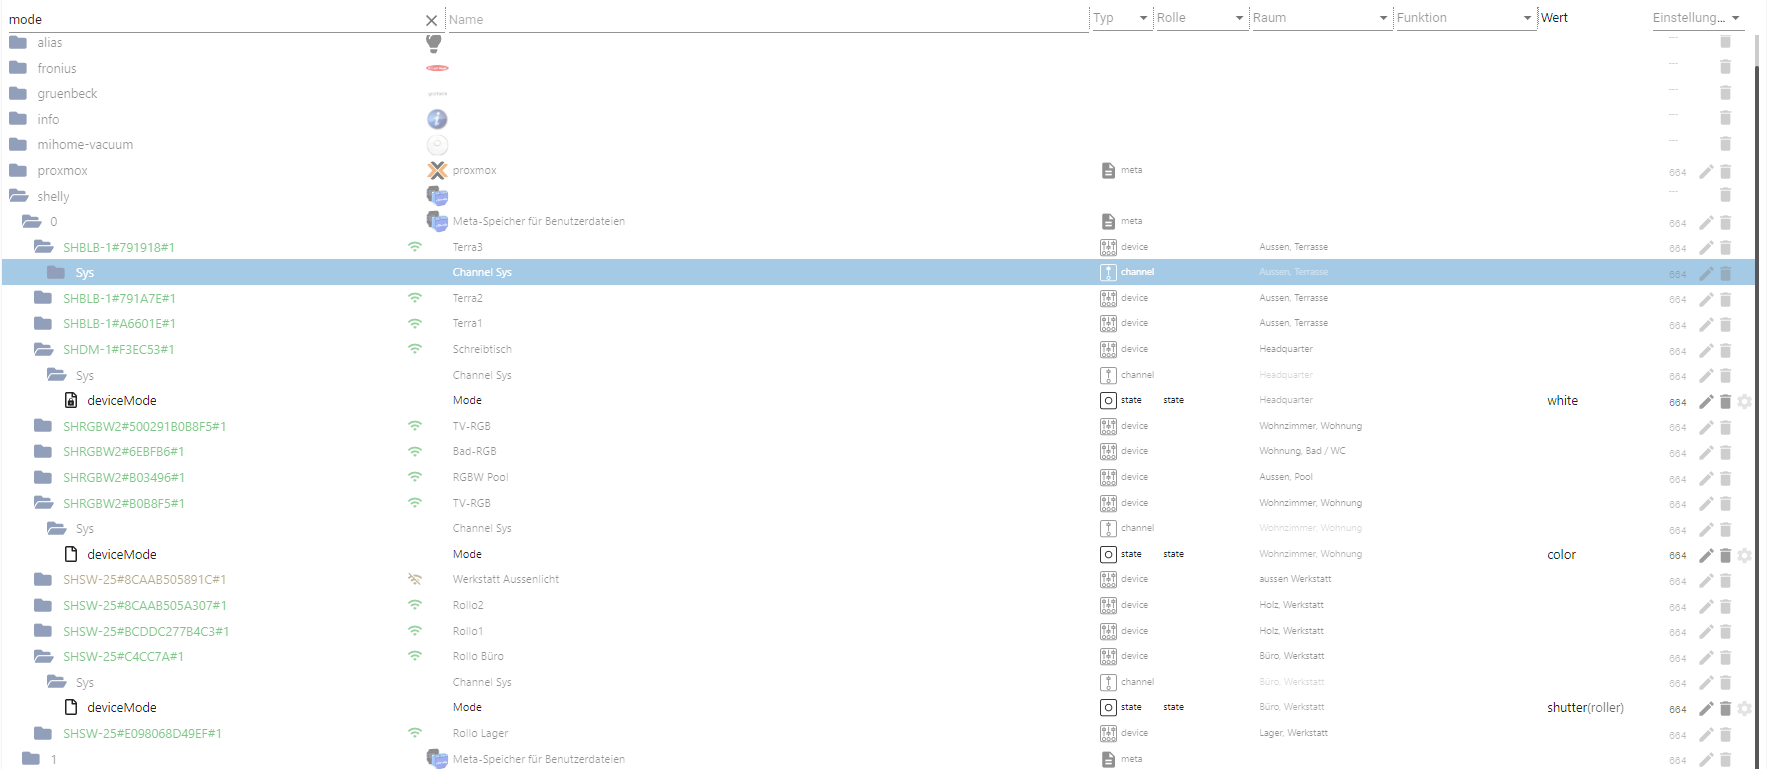Delete the shutter(roller) deviceMode state

[x=1725, y=709]
